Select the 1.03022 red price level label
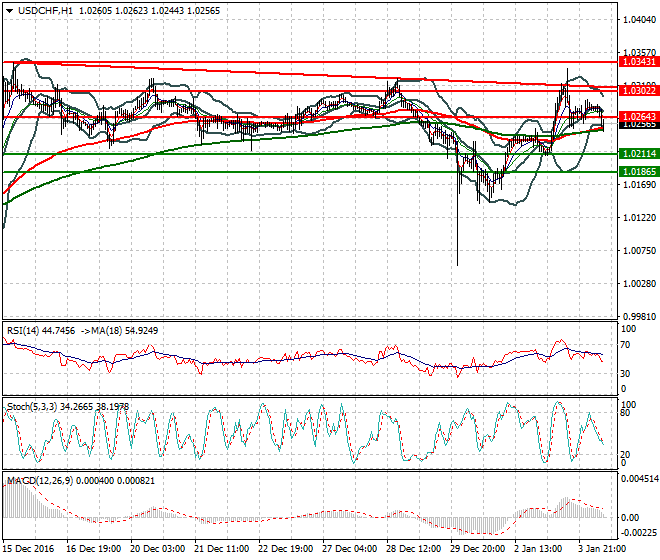The width and height of the screenshot is (660, 560). coord(639,91)
